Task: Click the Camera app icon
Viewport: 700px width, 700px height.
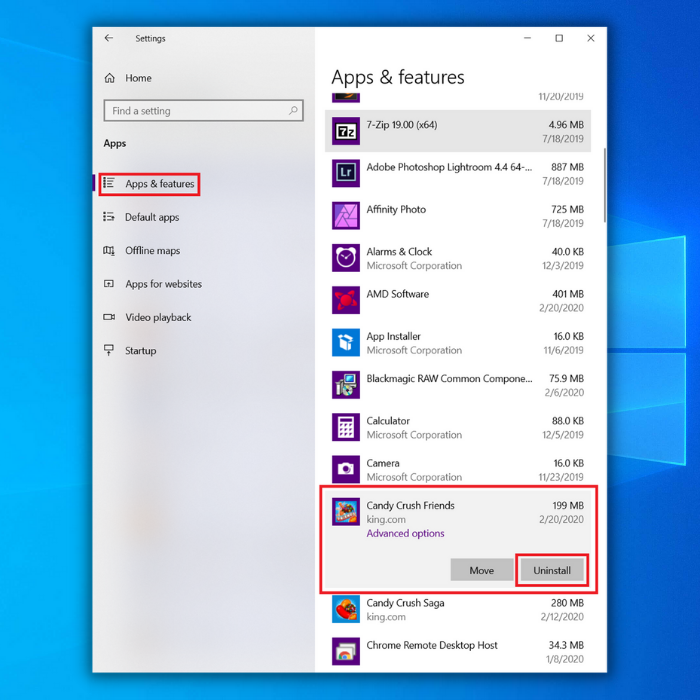Action: click(346, 469)
